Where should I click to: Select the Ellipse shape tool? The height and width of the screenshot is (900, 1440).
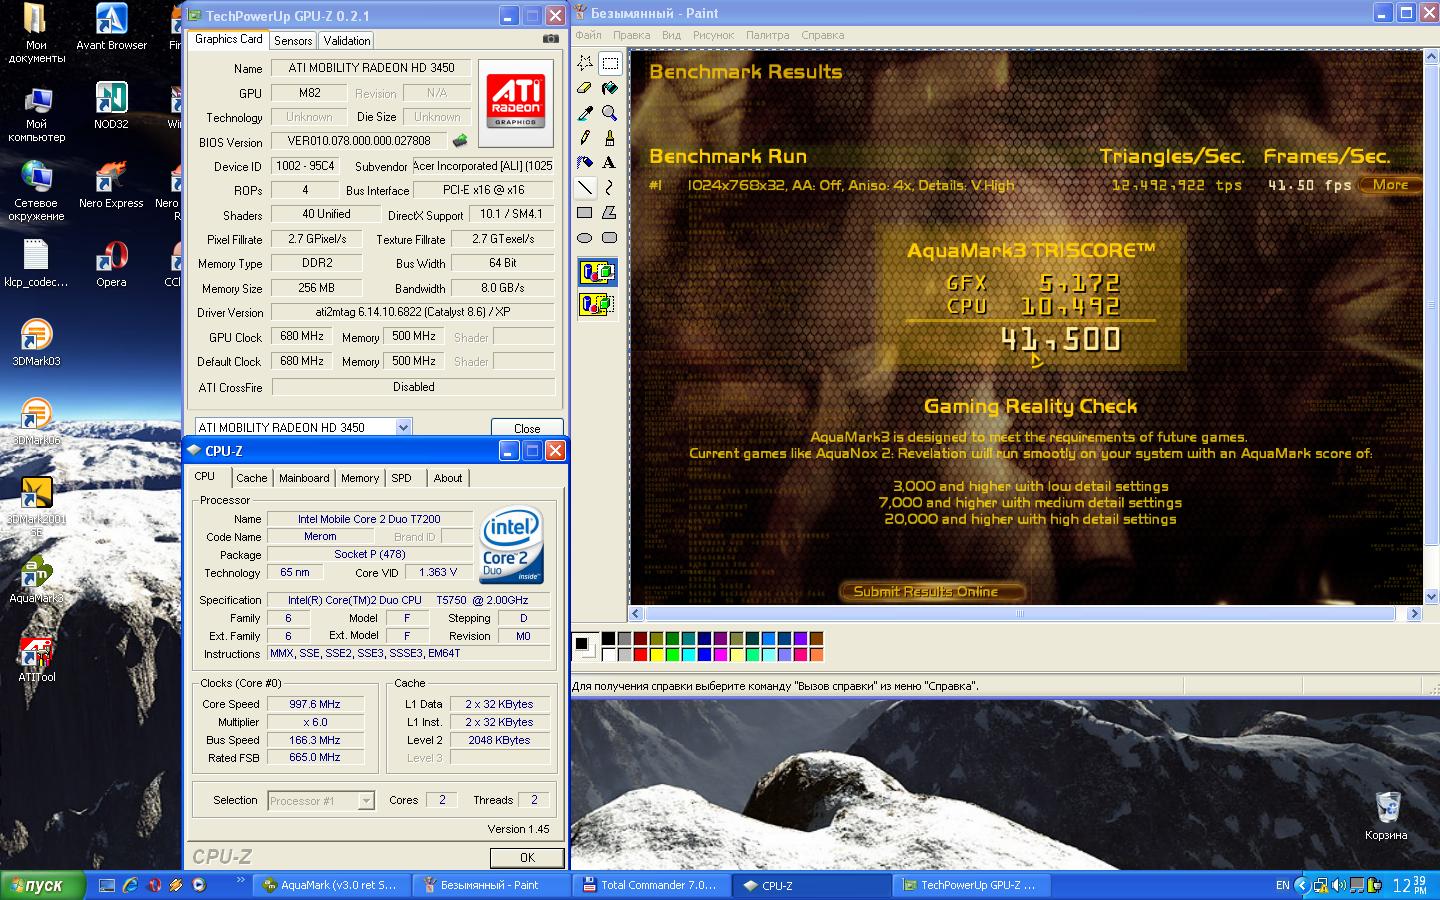(585, 238)
